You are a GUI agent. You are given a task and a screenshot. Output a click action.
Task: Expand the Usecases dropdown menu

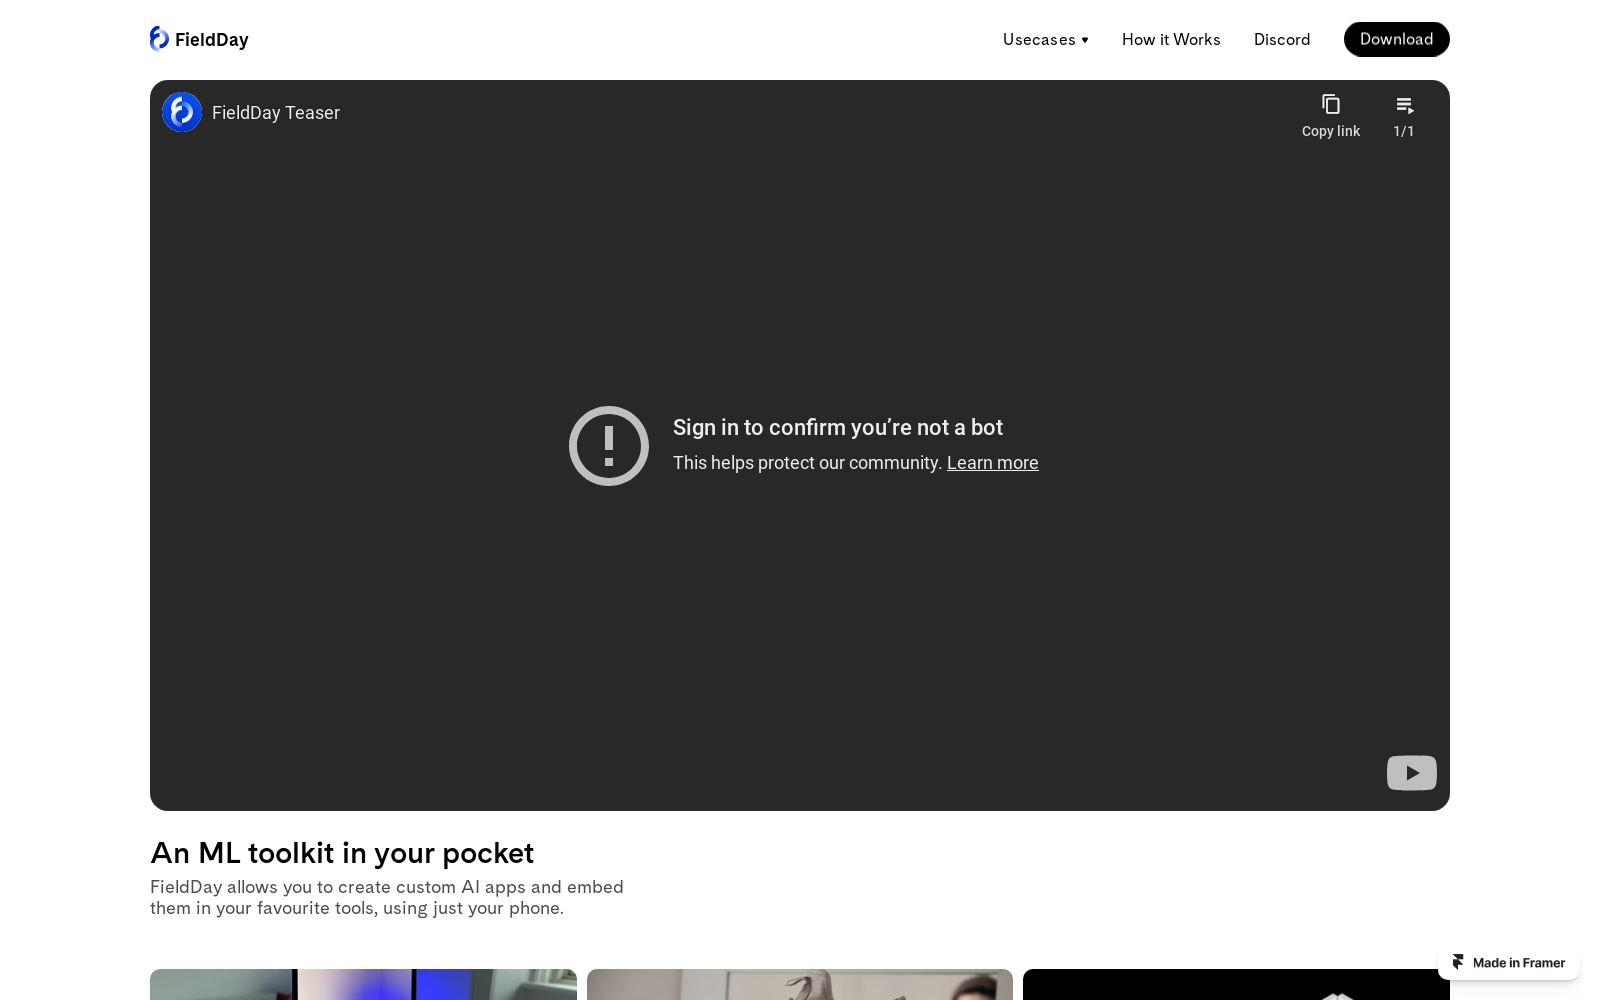1046,39
